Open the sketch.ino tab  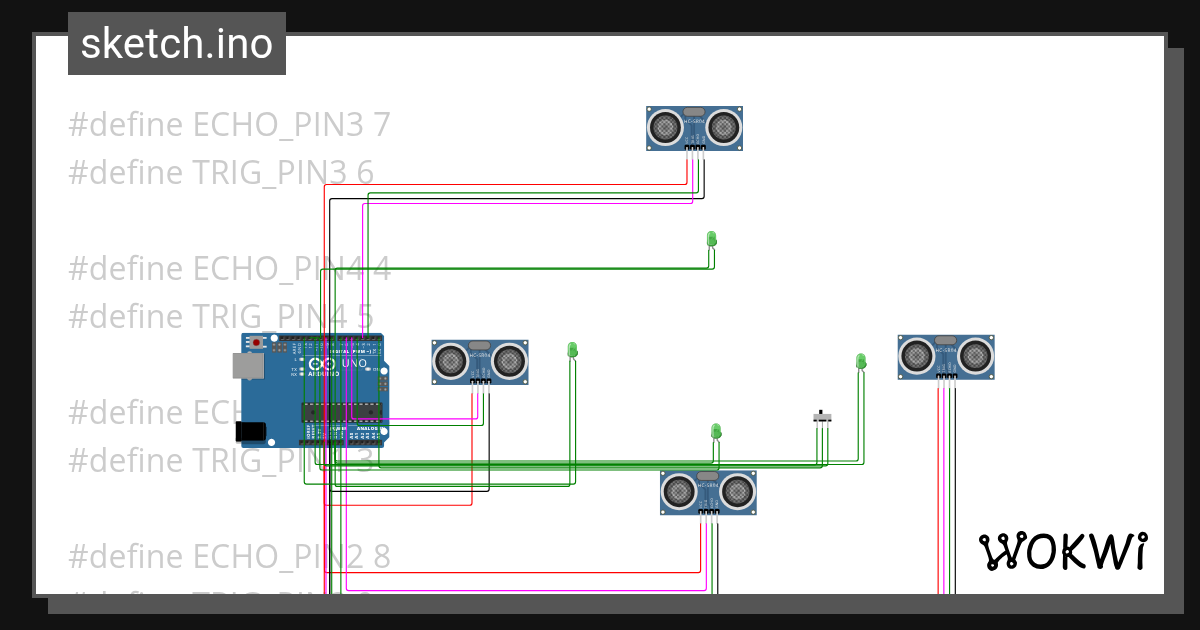[176, 43]
